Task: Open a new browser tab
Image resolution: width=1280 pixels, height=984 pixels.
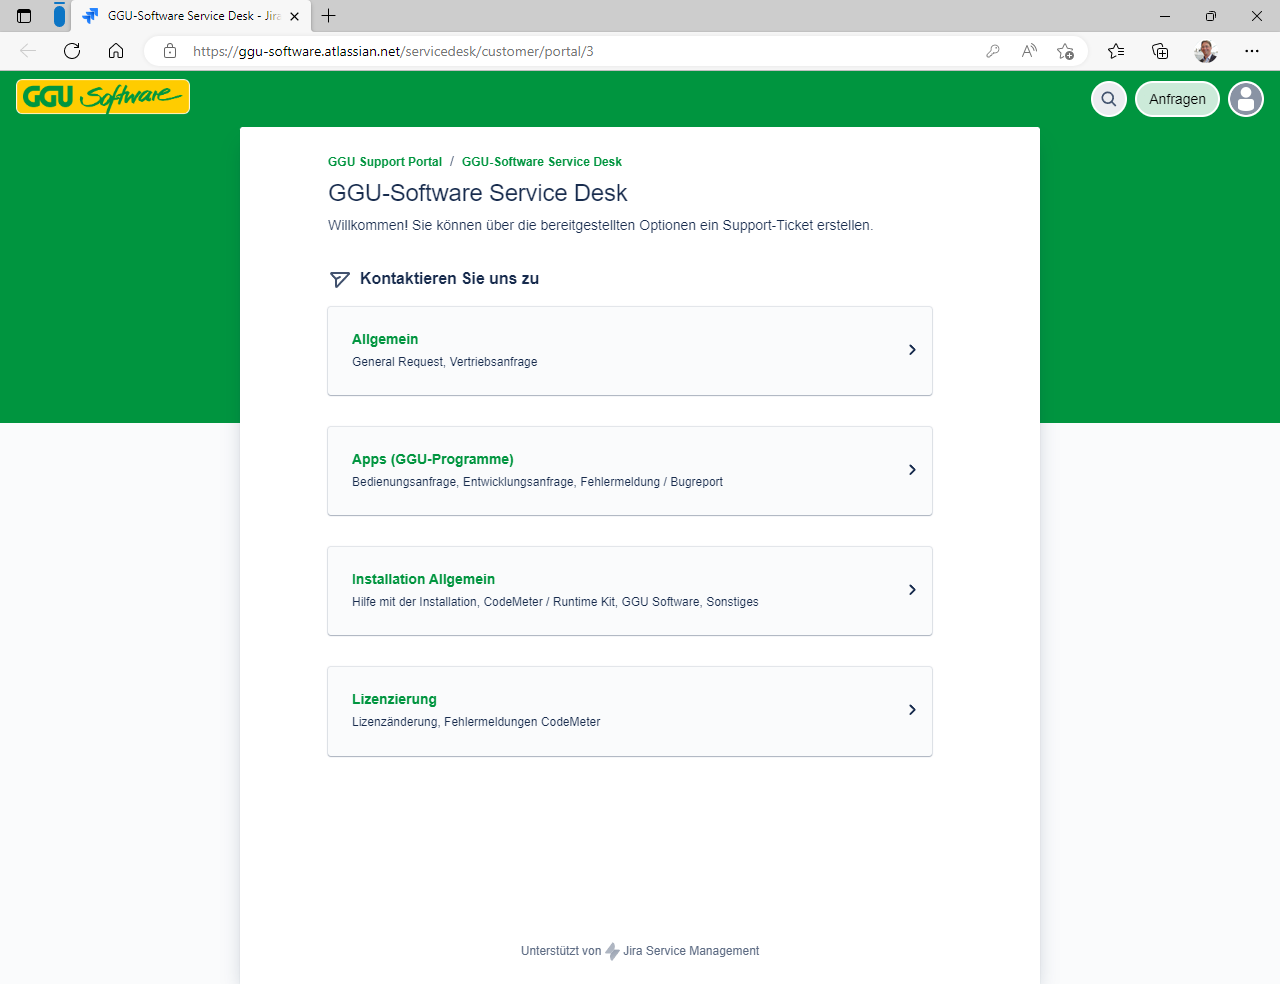Action: (x=328, y=15)
